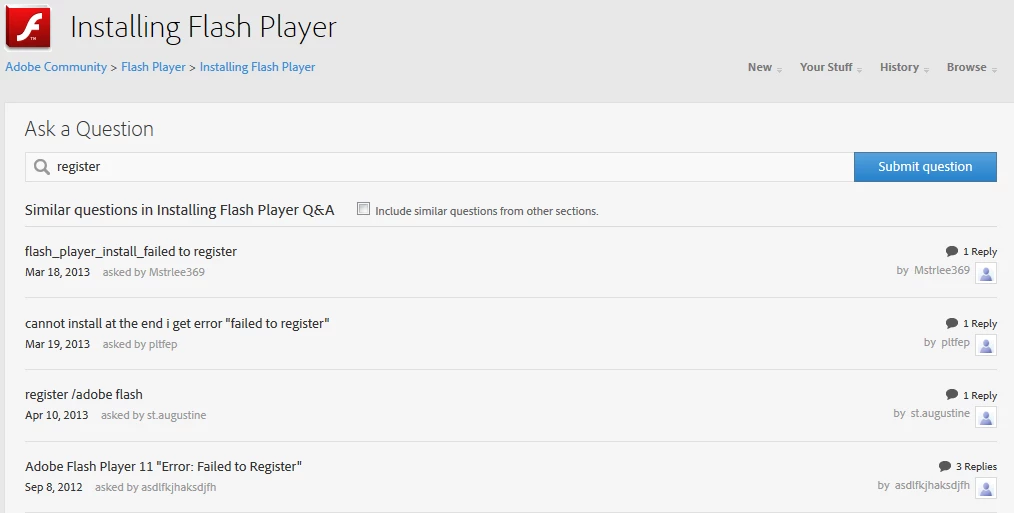The height and width of the screenshot is (513, 1014).
Task: Click the date Sep 8, 2012
Action: (54, 487)
